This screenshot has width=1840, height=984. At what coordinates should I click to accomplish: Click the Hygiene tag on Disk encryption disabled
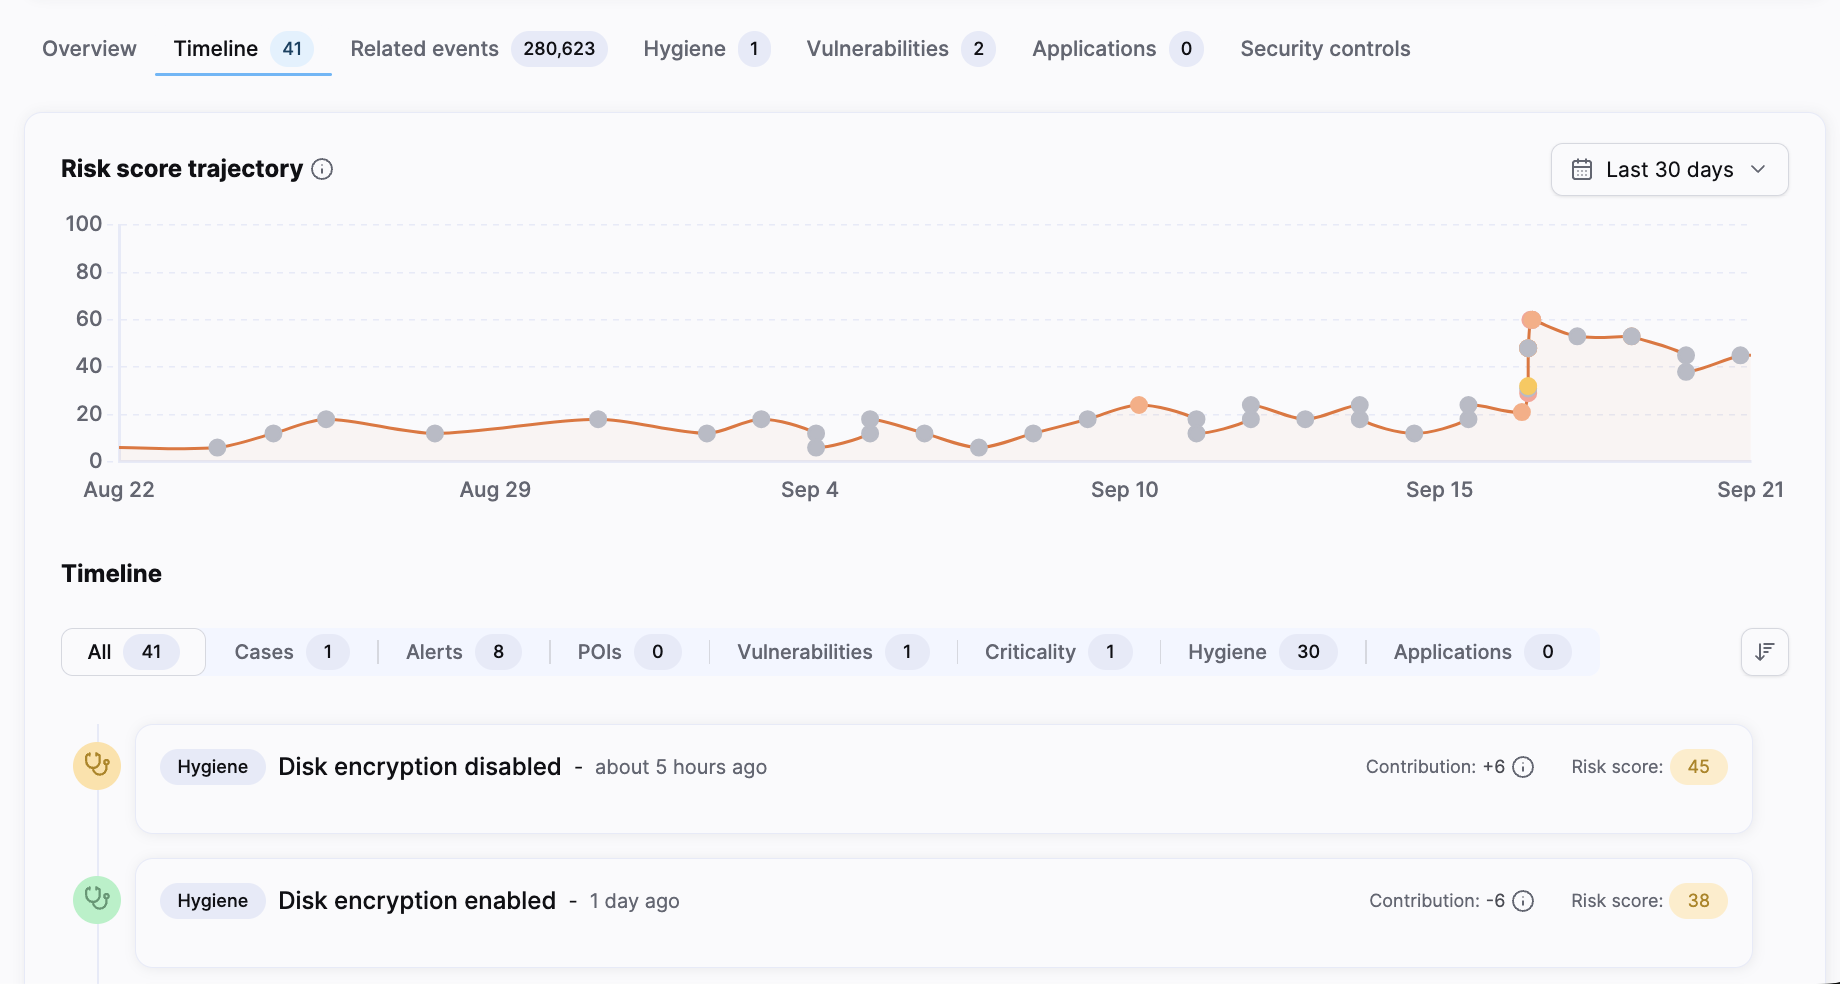point(212,767)
